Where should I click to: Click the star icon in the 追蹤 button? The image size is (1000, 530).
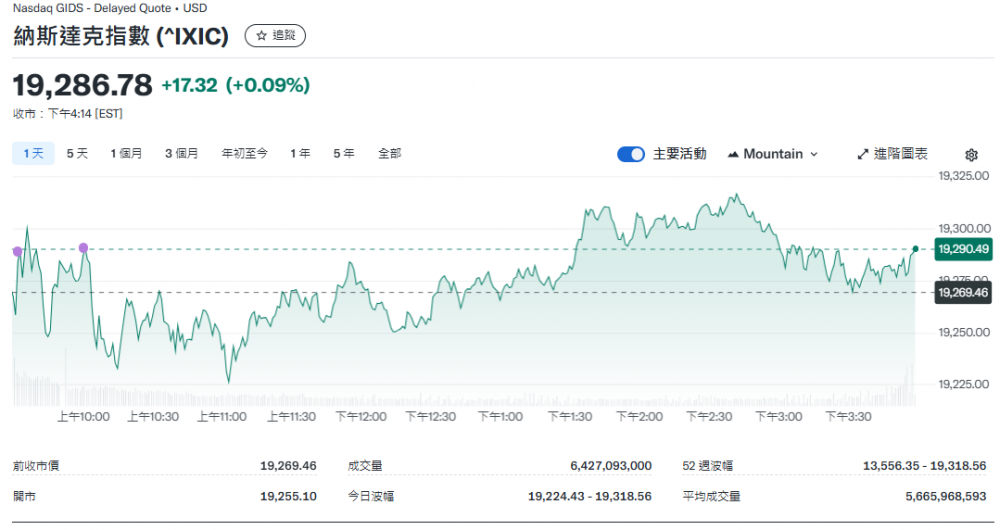pyautogui.click(x=261, y=36)
